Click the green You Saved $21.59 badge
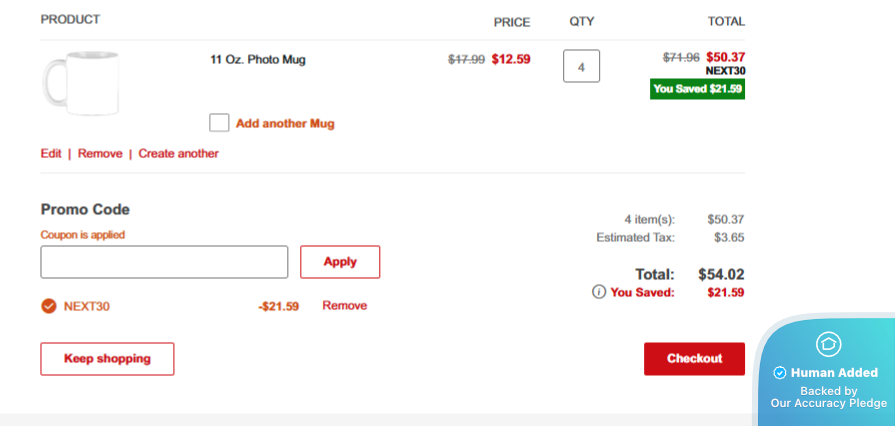The width and height of the screenshot is (895, 426). click(697, 89)
